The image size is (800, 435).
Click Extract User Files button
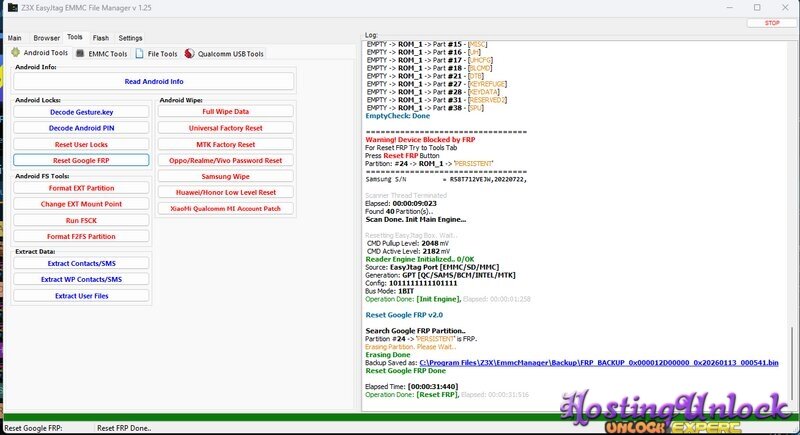(x=82, y=296)
